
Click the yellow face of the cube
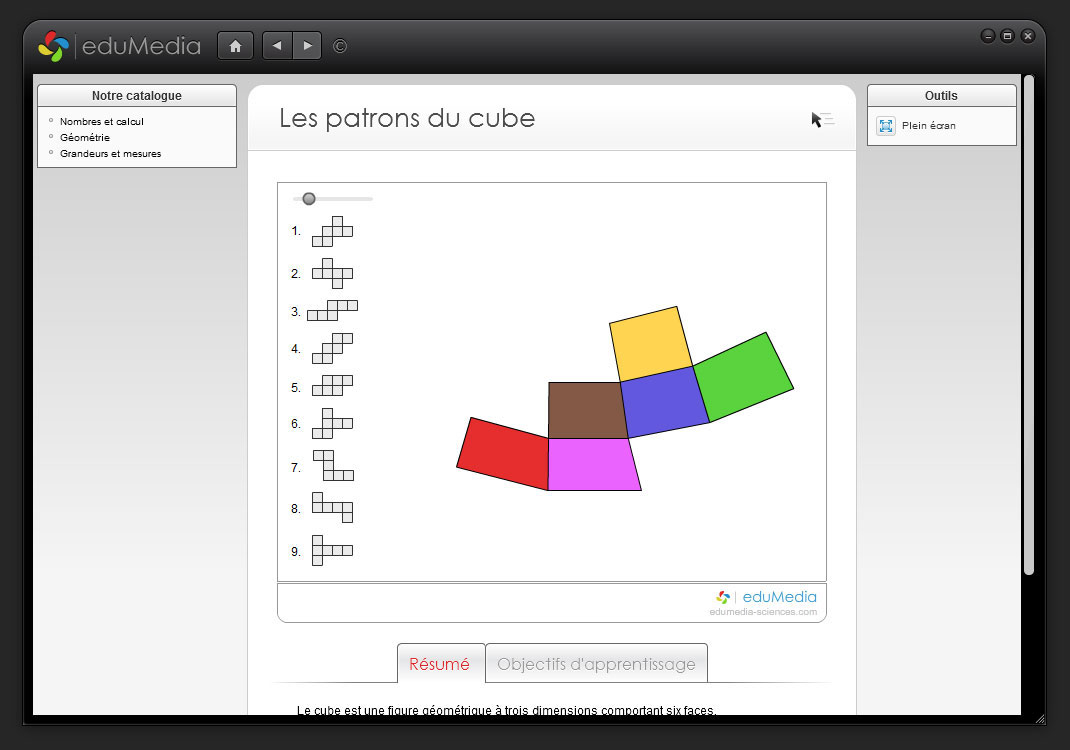click(650, 344)
